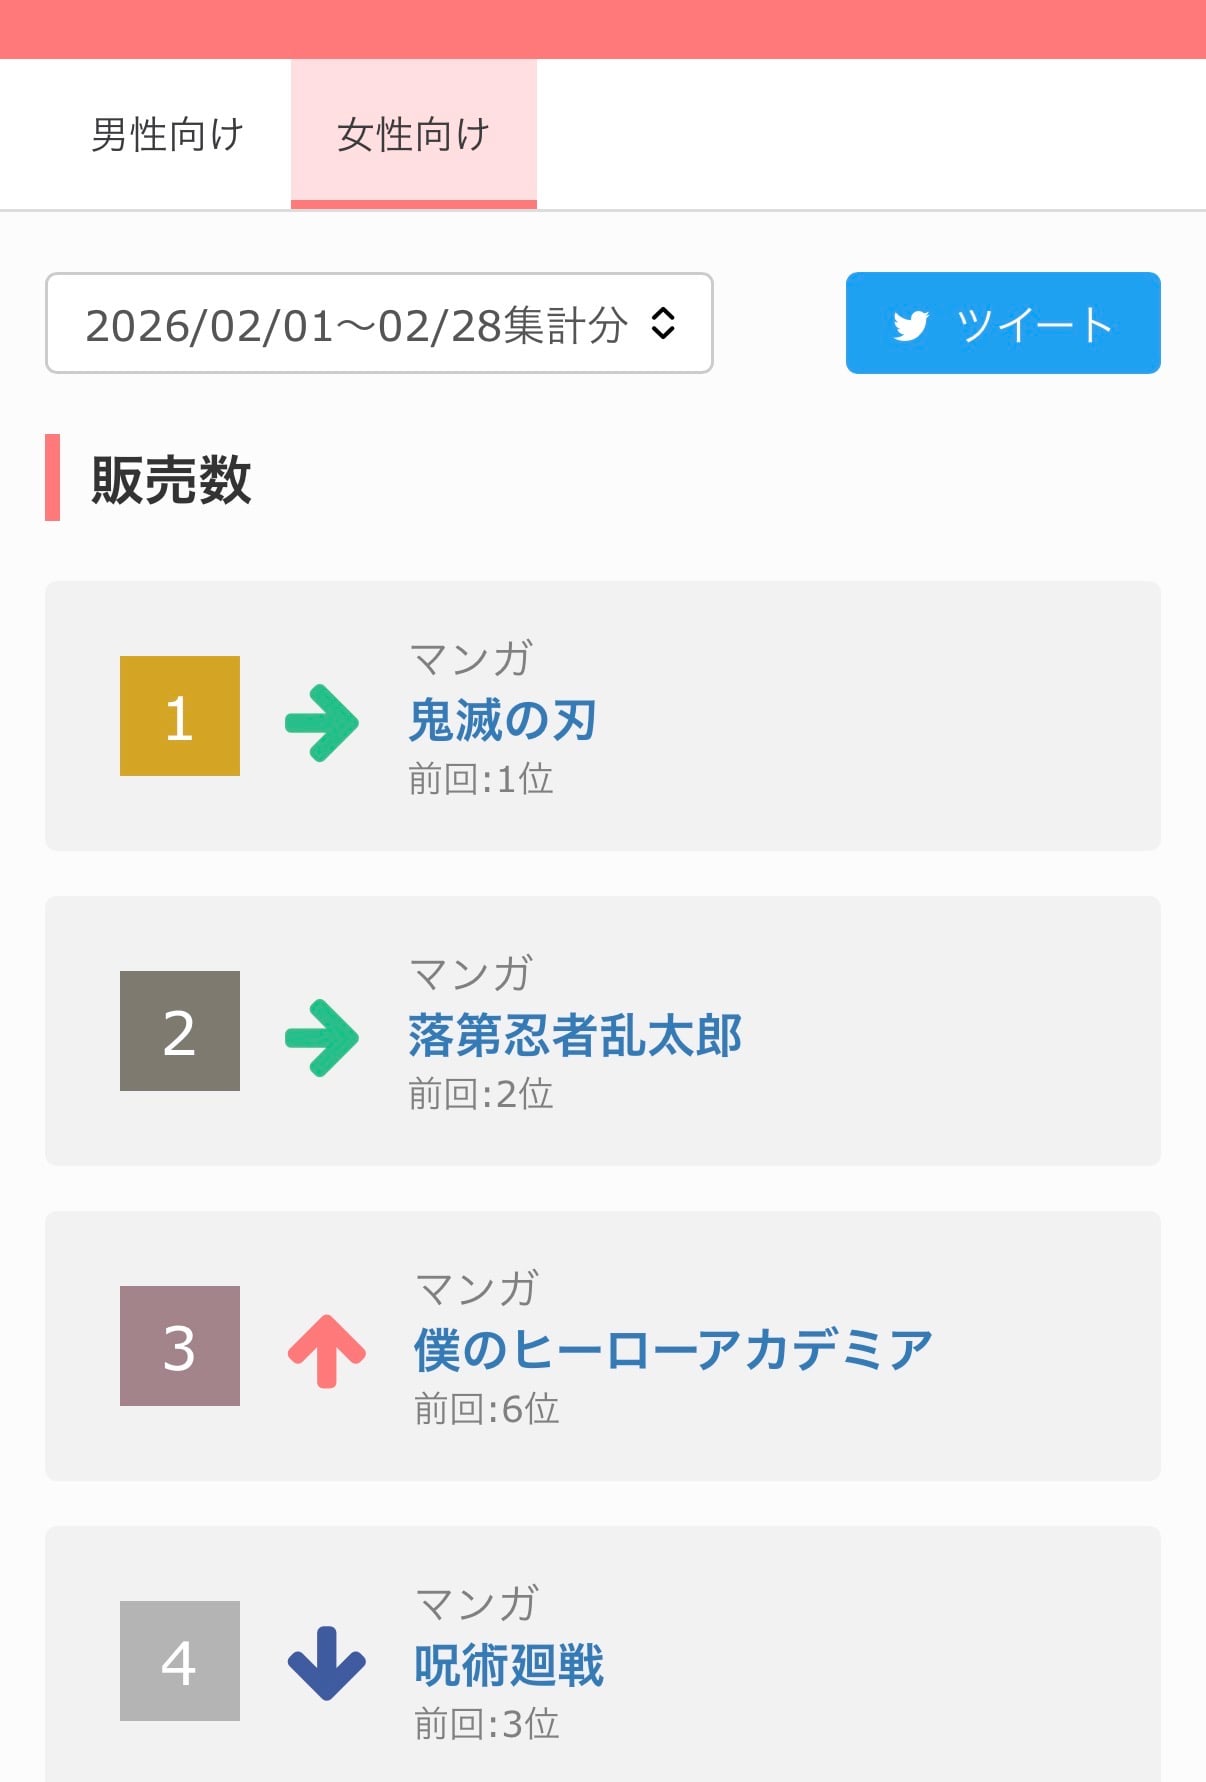Click the red up arrow for rank 3
1206x1782 pixels.
pyautogui.click(x=326, y=1351)
